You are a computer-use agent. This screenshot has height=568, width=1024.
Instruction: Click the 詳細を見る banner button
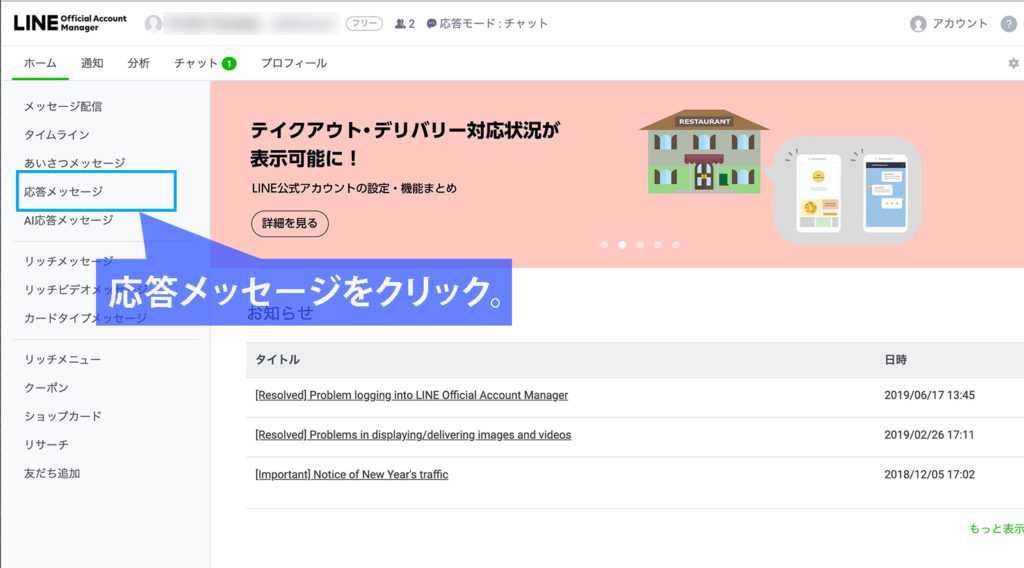(x=290, y=223)
